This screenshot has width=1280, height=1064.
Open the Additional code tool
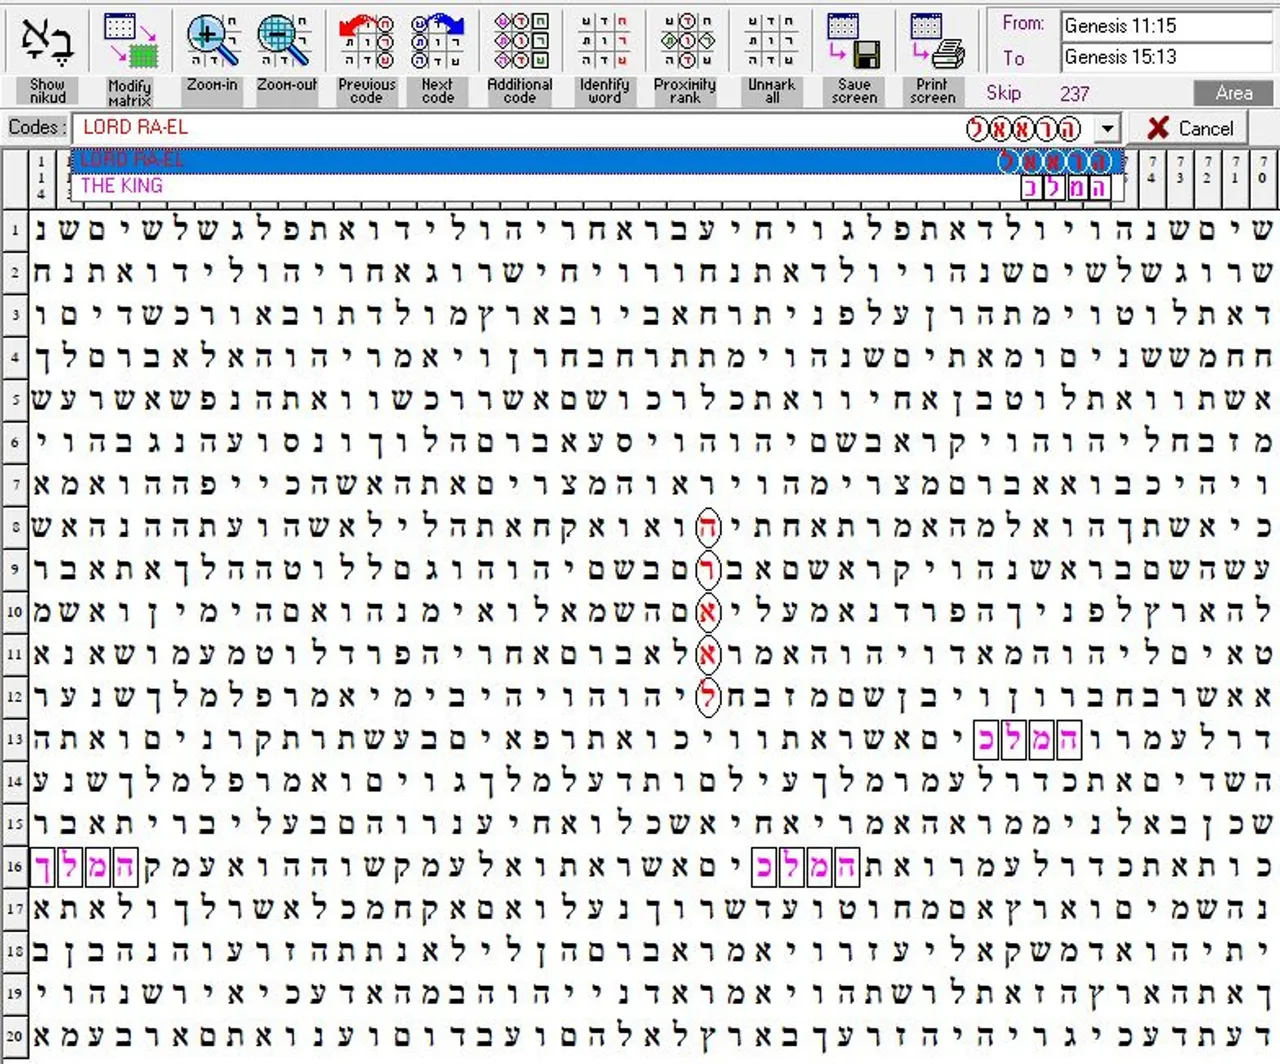coord(520,43)
